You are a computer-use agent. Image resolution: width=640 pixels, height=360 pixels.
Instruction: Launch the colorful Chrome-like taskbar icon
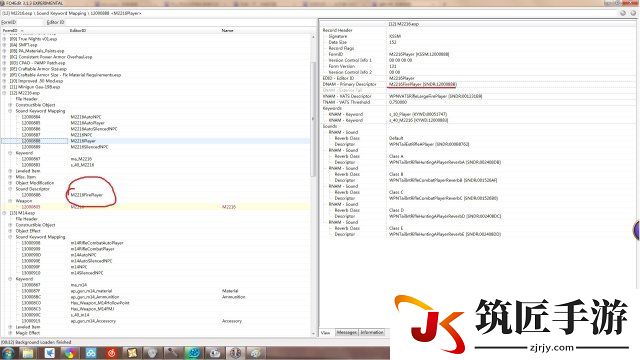(70, 353)
